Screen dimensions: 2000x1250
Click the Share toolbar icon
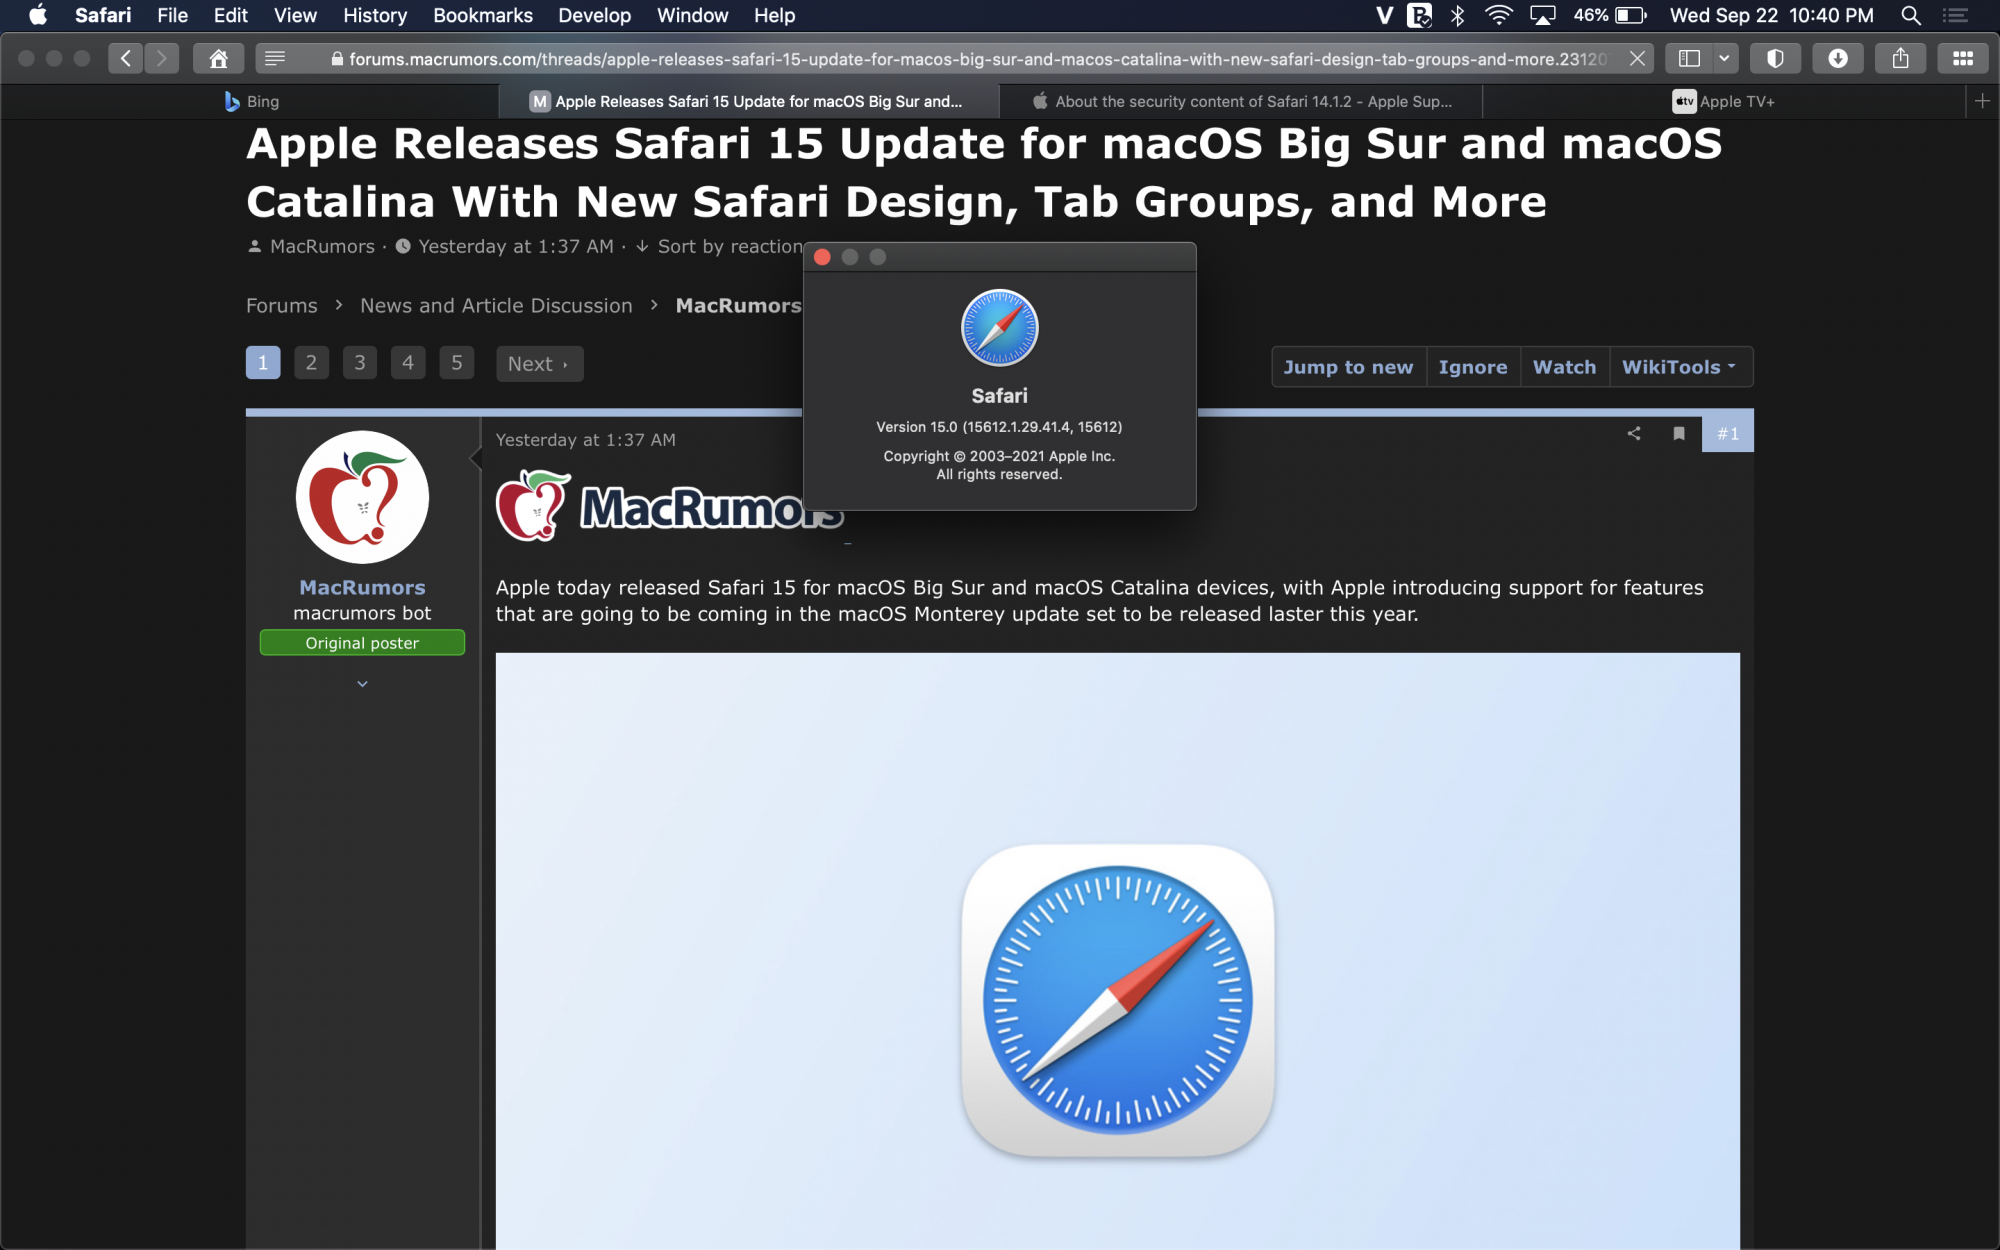click(1900, 59)
